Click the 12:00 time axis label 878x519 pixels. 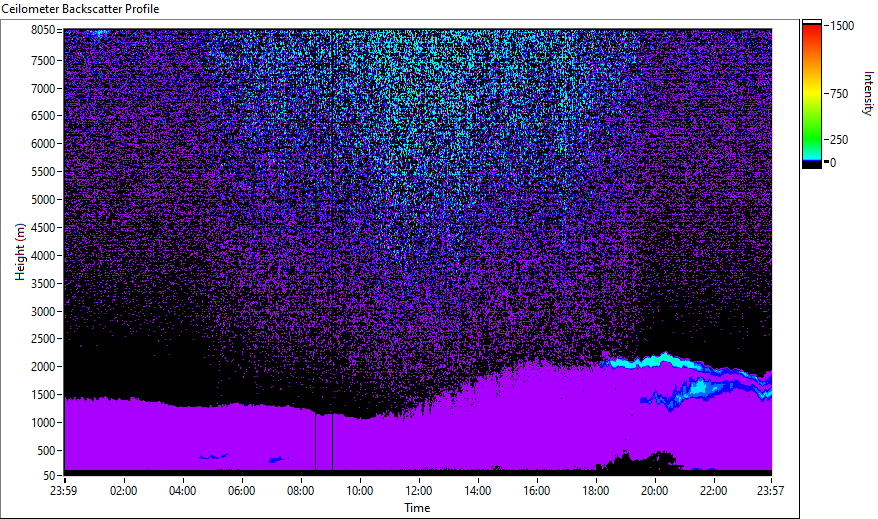418,491
